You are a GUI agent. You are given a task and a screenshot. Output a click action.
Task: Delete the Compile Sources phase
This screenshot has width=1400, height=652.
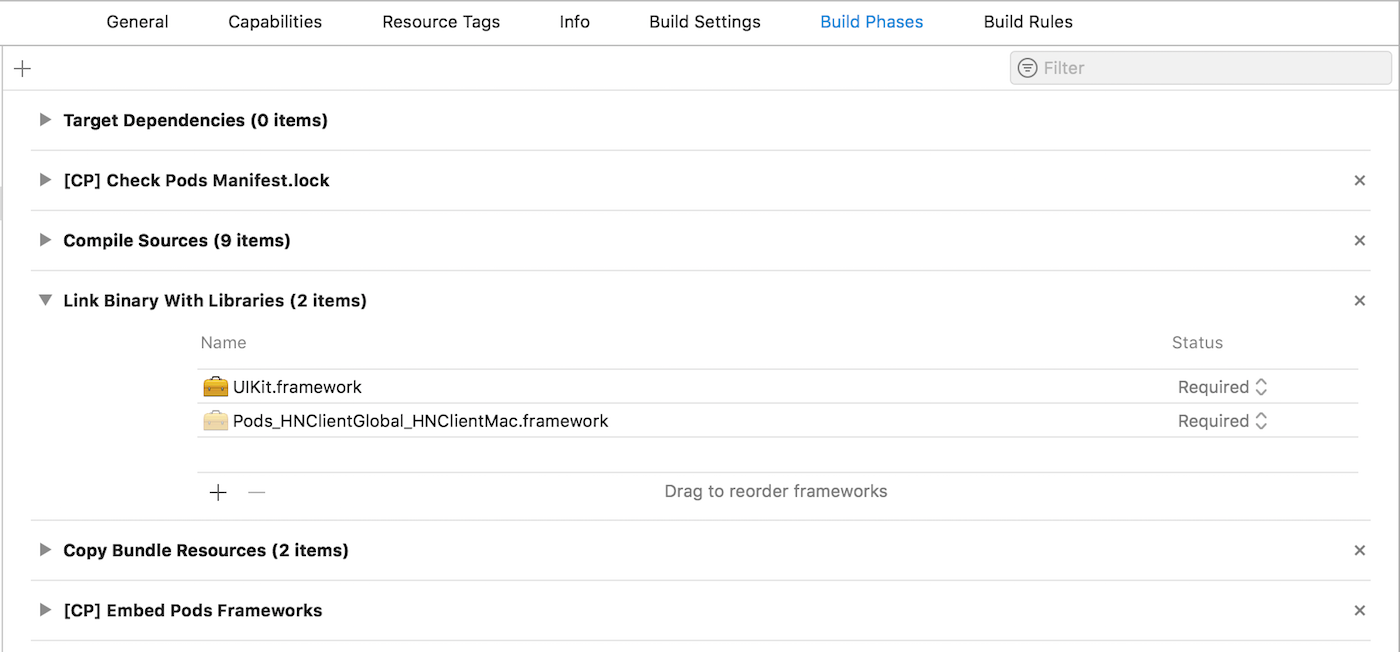(1359, 241)
